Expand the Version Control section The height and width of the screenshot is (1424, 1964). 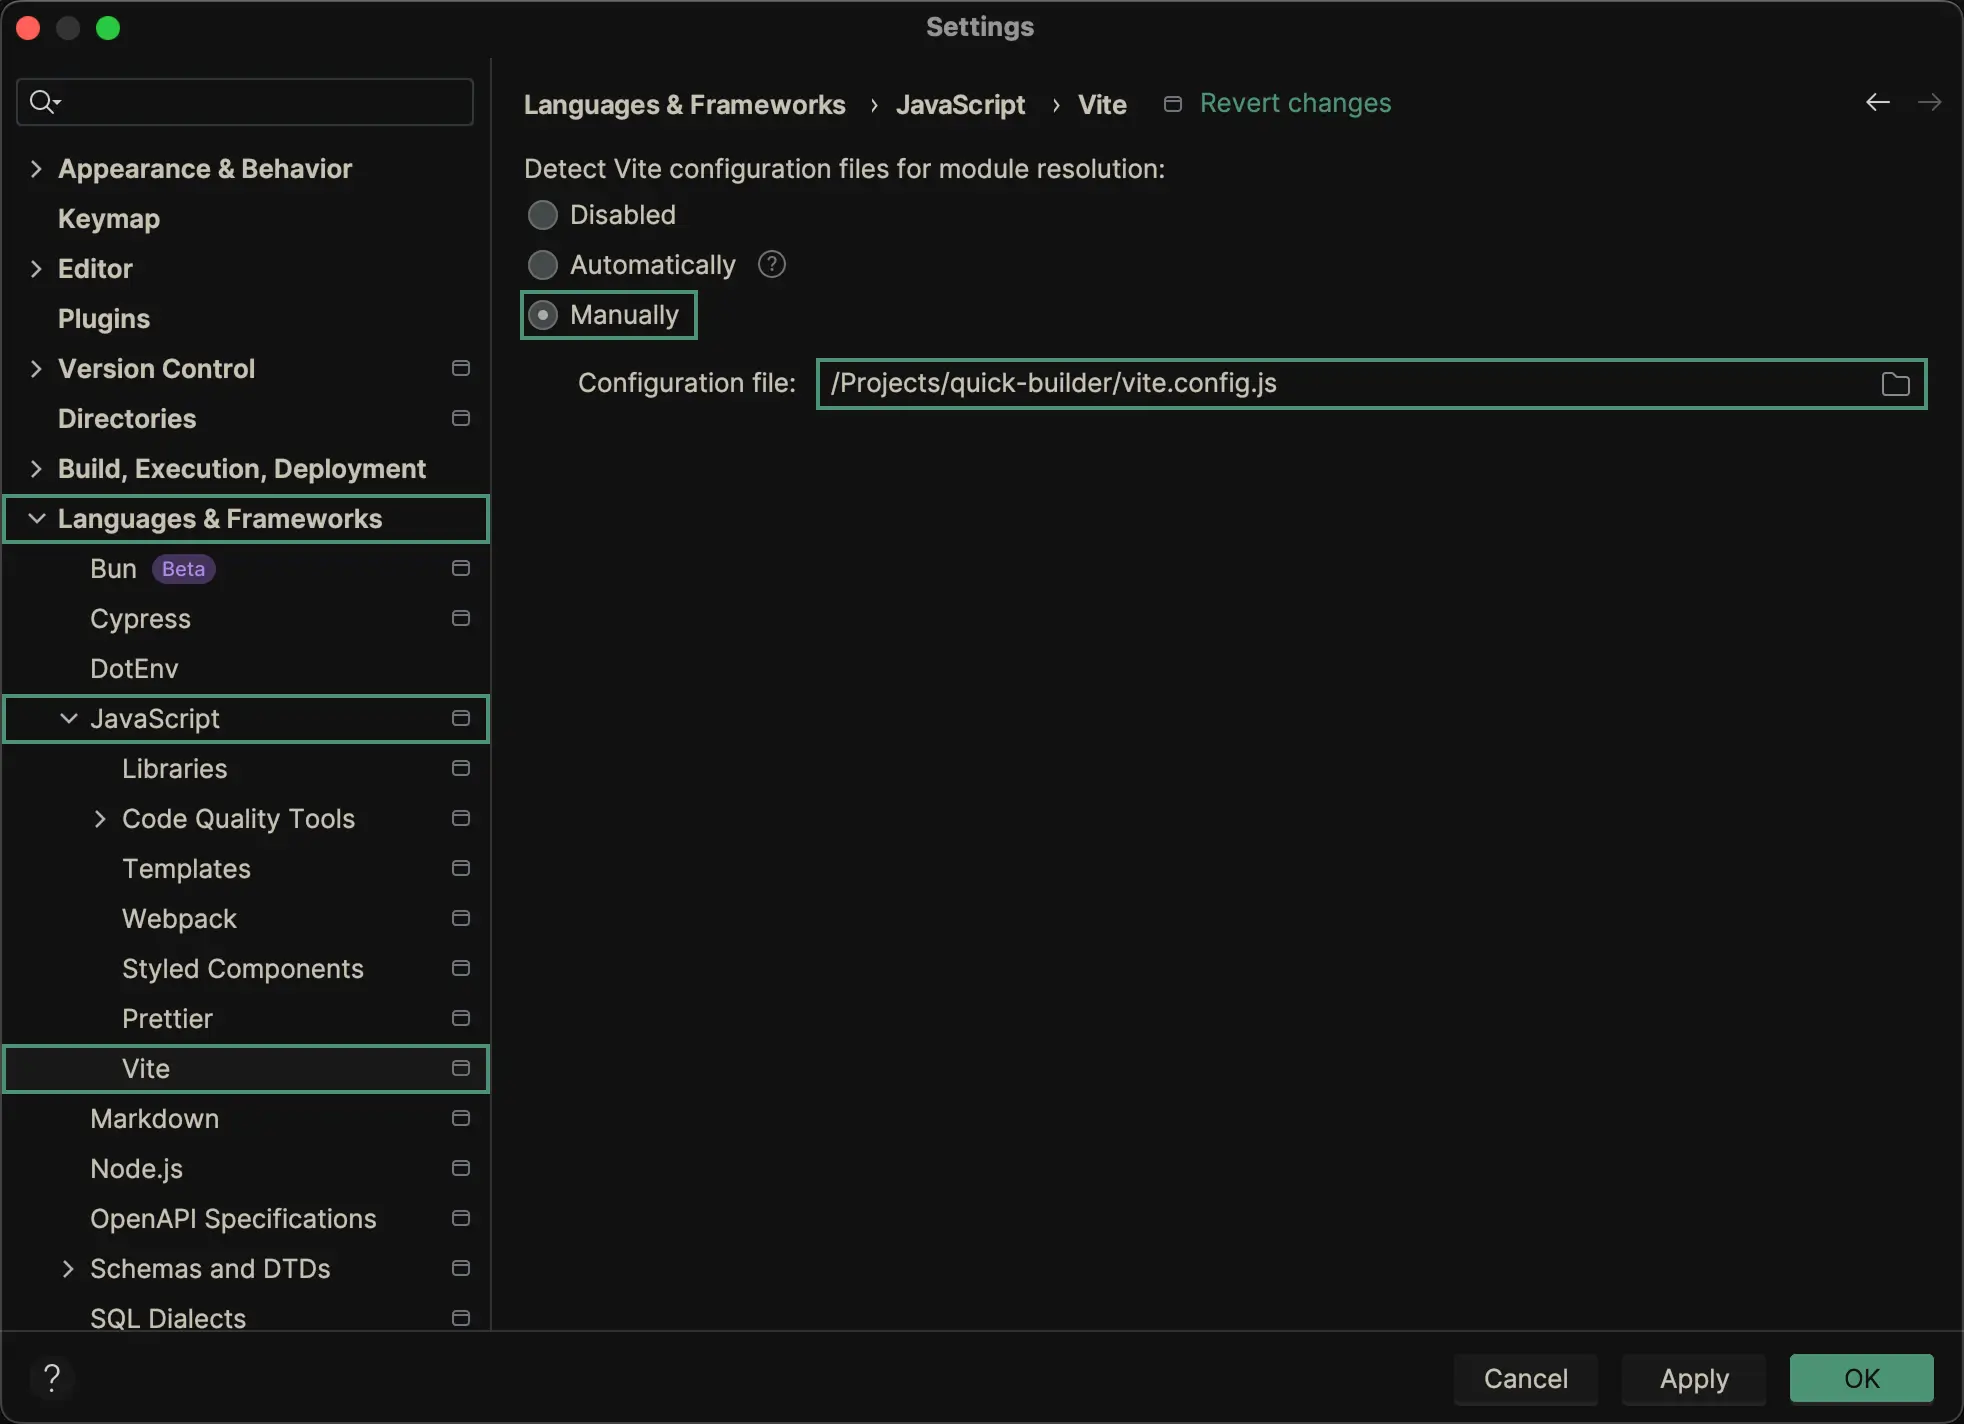pos(36,368)
